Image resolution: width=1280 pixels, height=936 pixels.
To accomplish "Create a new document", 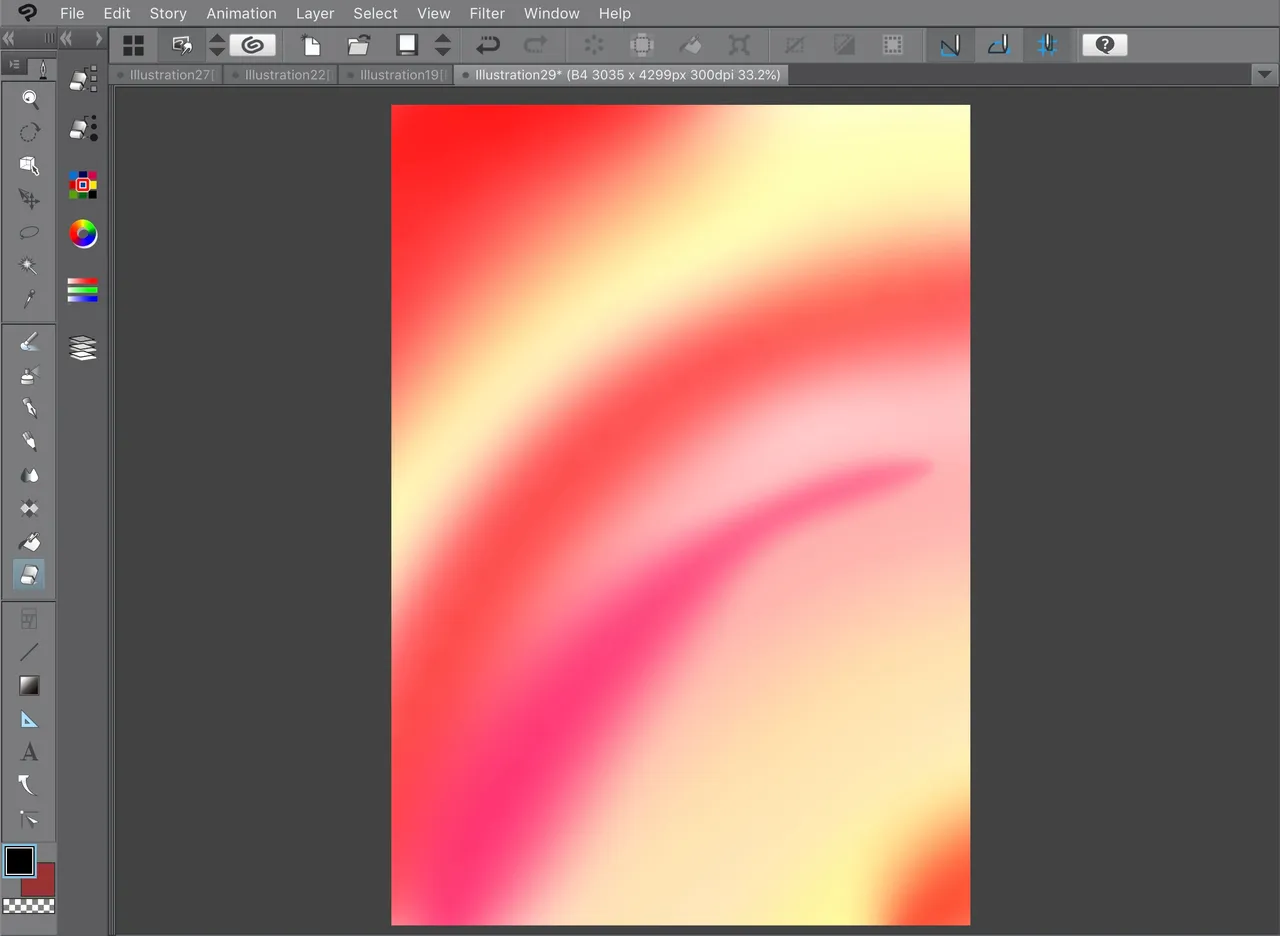I will [x=311, y=45].
